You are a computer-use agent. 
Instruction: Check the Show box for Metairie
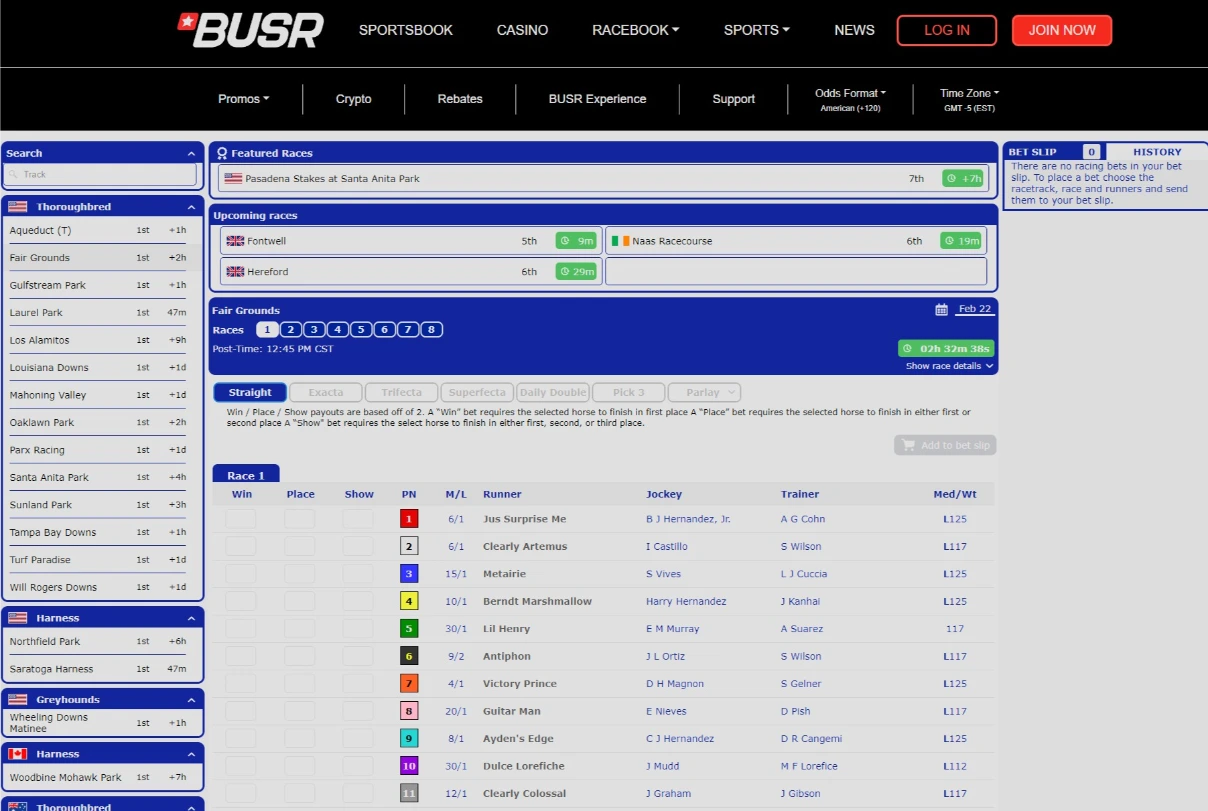click(x=359, y=573)
